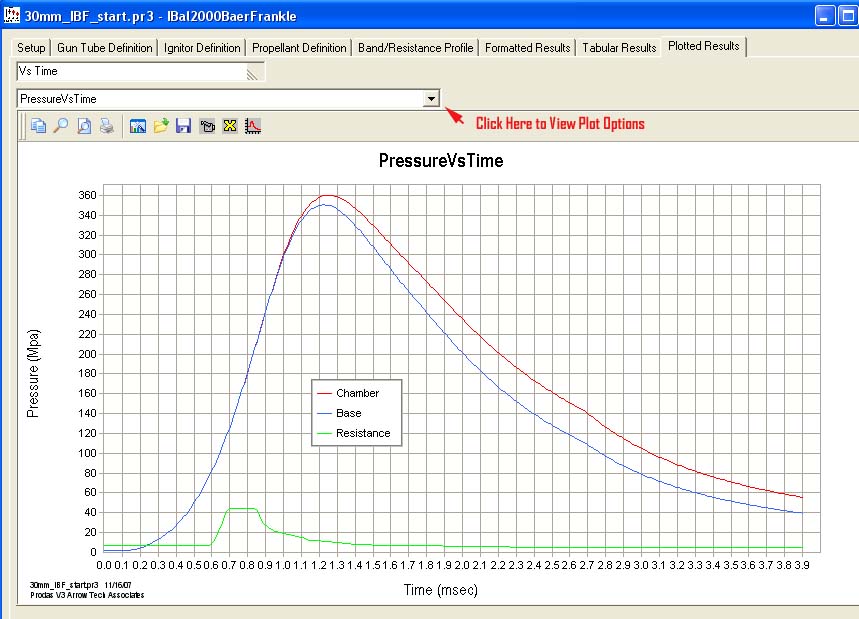Open the Gun Tube Definition tab
Image resolution: width=859 pixels, height=619 pixels.
point(105,48)
